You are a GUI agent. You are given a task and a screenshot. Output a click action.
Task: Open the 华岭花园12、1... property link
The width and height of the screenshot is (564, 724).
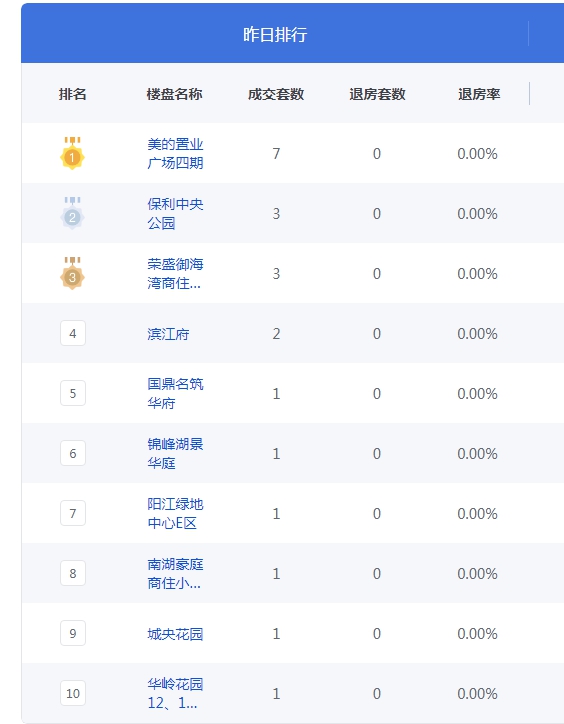point(175,694)
